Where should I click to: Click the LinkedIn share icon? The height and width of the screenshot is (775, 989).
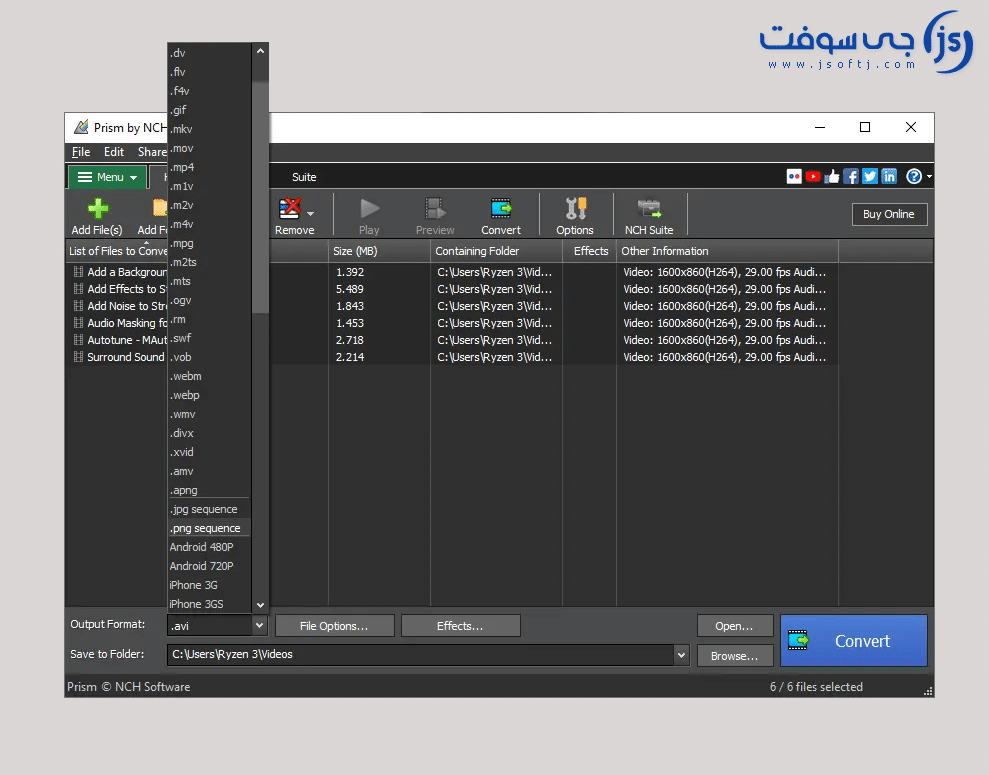[889, 177]
